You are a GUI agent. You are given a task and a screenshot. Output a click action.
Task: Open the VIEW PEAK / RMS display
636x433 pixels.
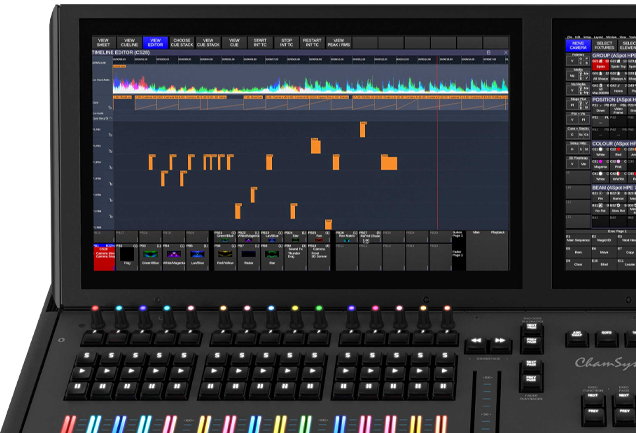(x=338, y=43)
